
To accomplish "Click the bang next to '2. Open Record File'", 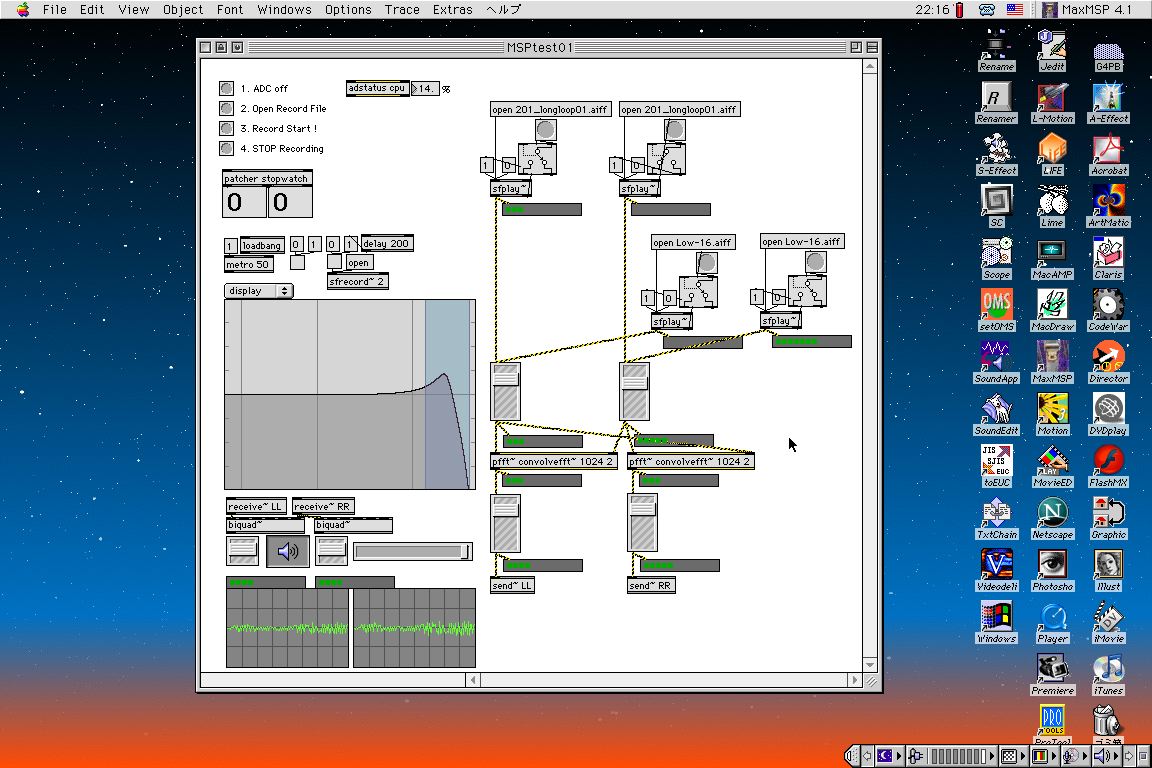I will pos(226,108).
